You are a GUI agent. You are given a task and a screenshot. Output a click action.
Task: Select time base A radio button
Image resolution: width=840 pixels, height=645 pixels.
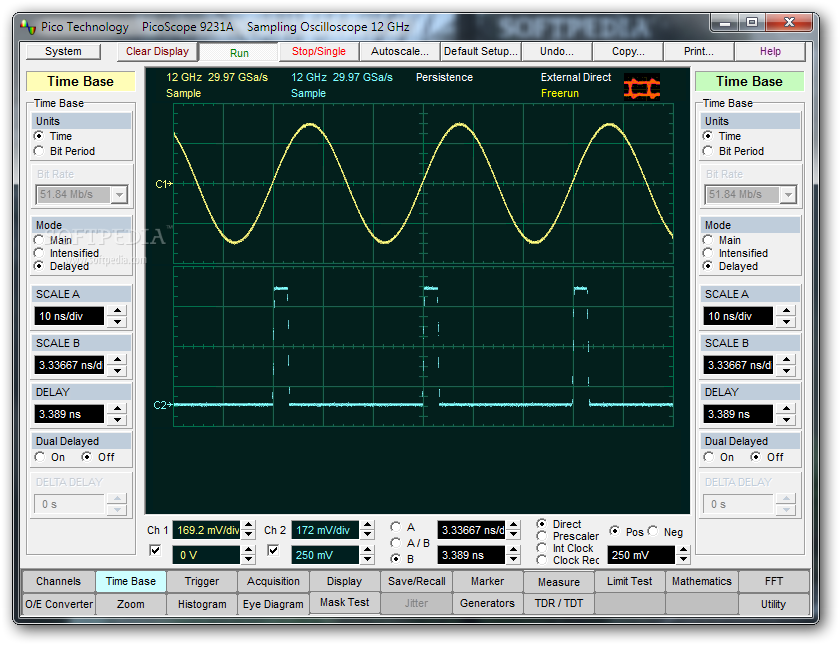[x=396, y=527]
